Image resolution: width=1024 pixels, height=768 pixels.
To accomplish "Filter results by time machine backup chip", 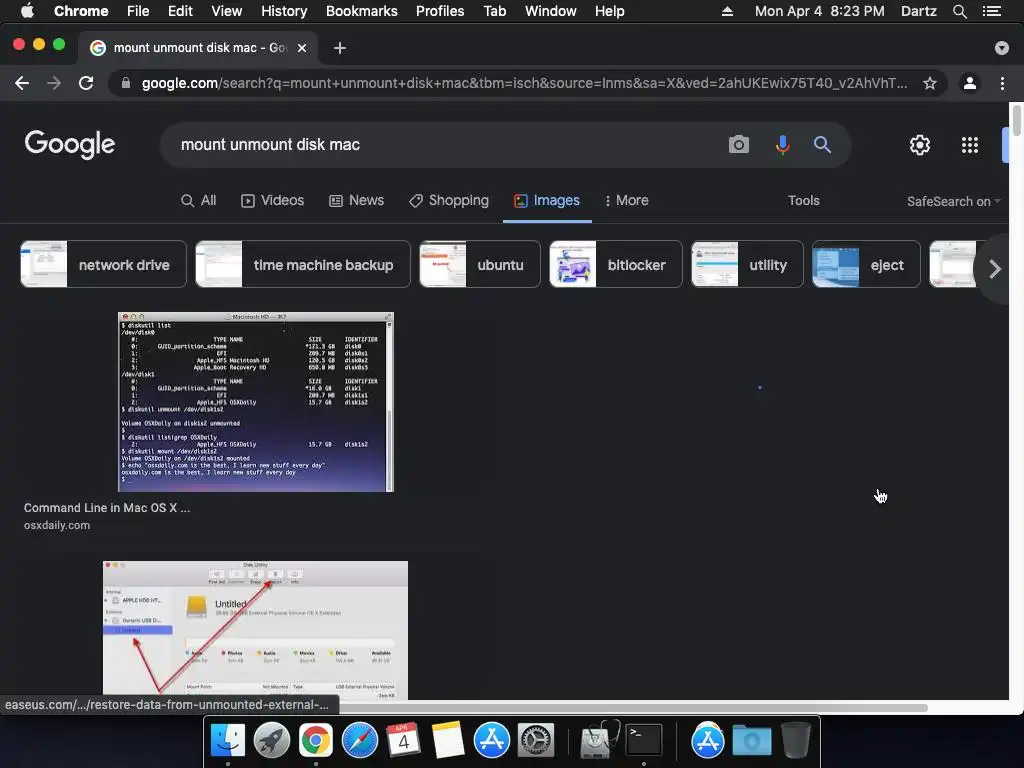I will 303,264.
